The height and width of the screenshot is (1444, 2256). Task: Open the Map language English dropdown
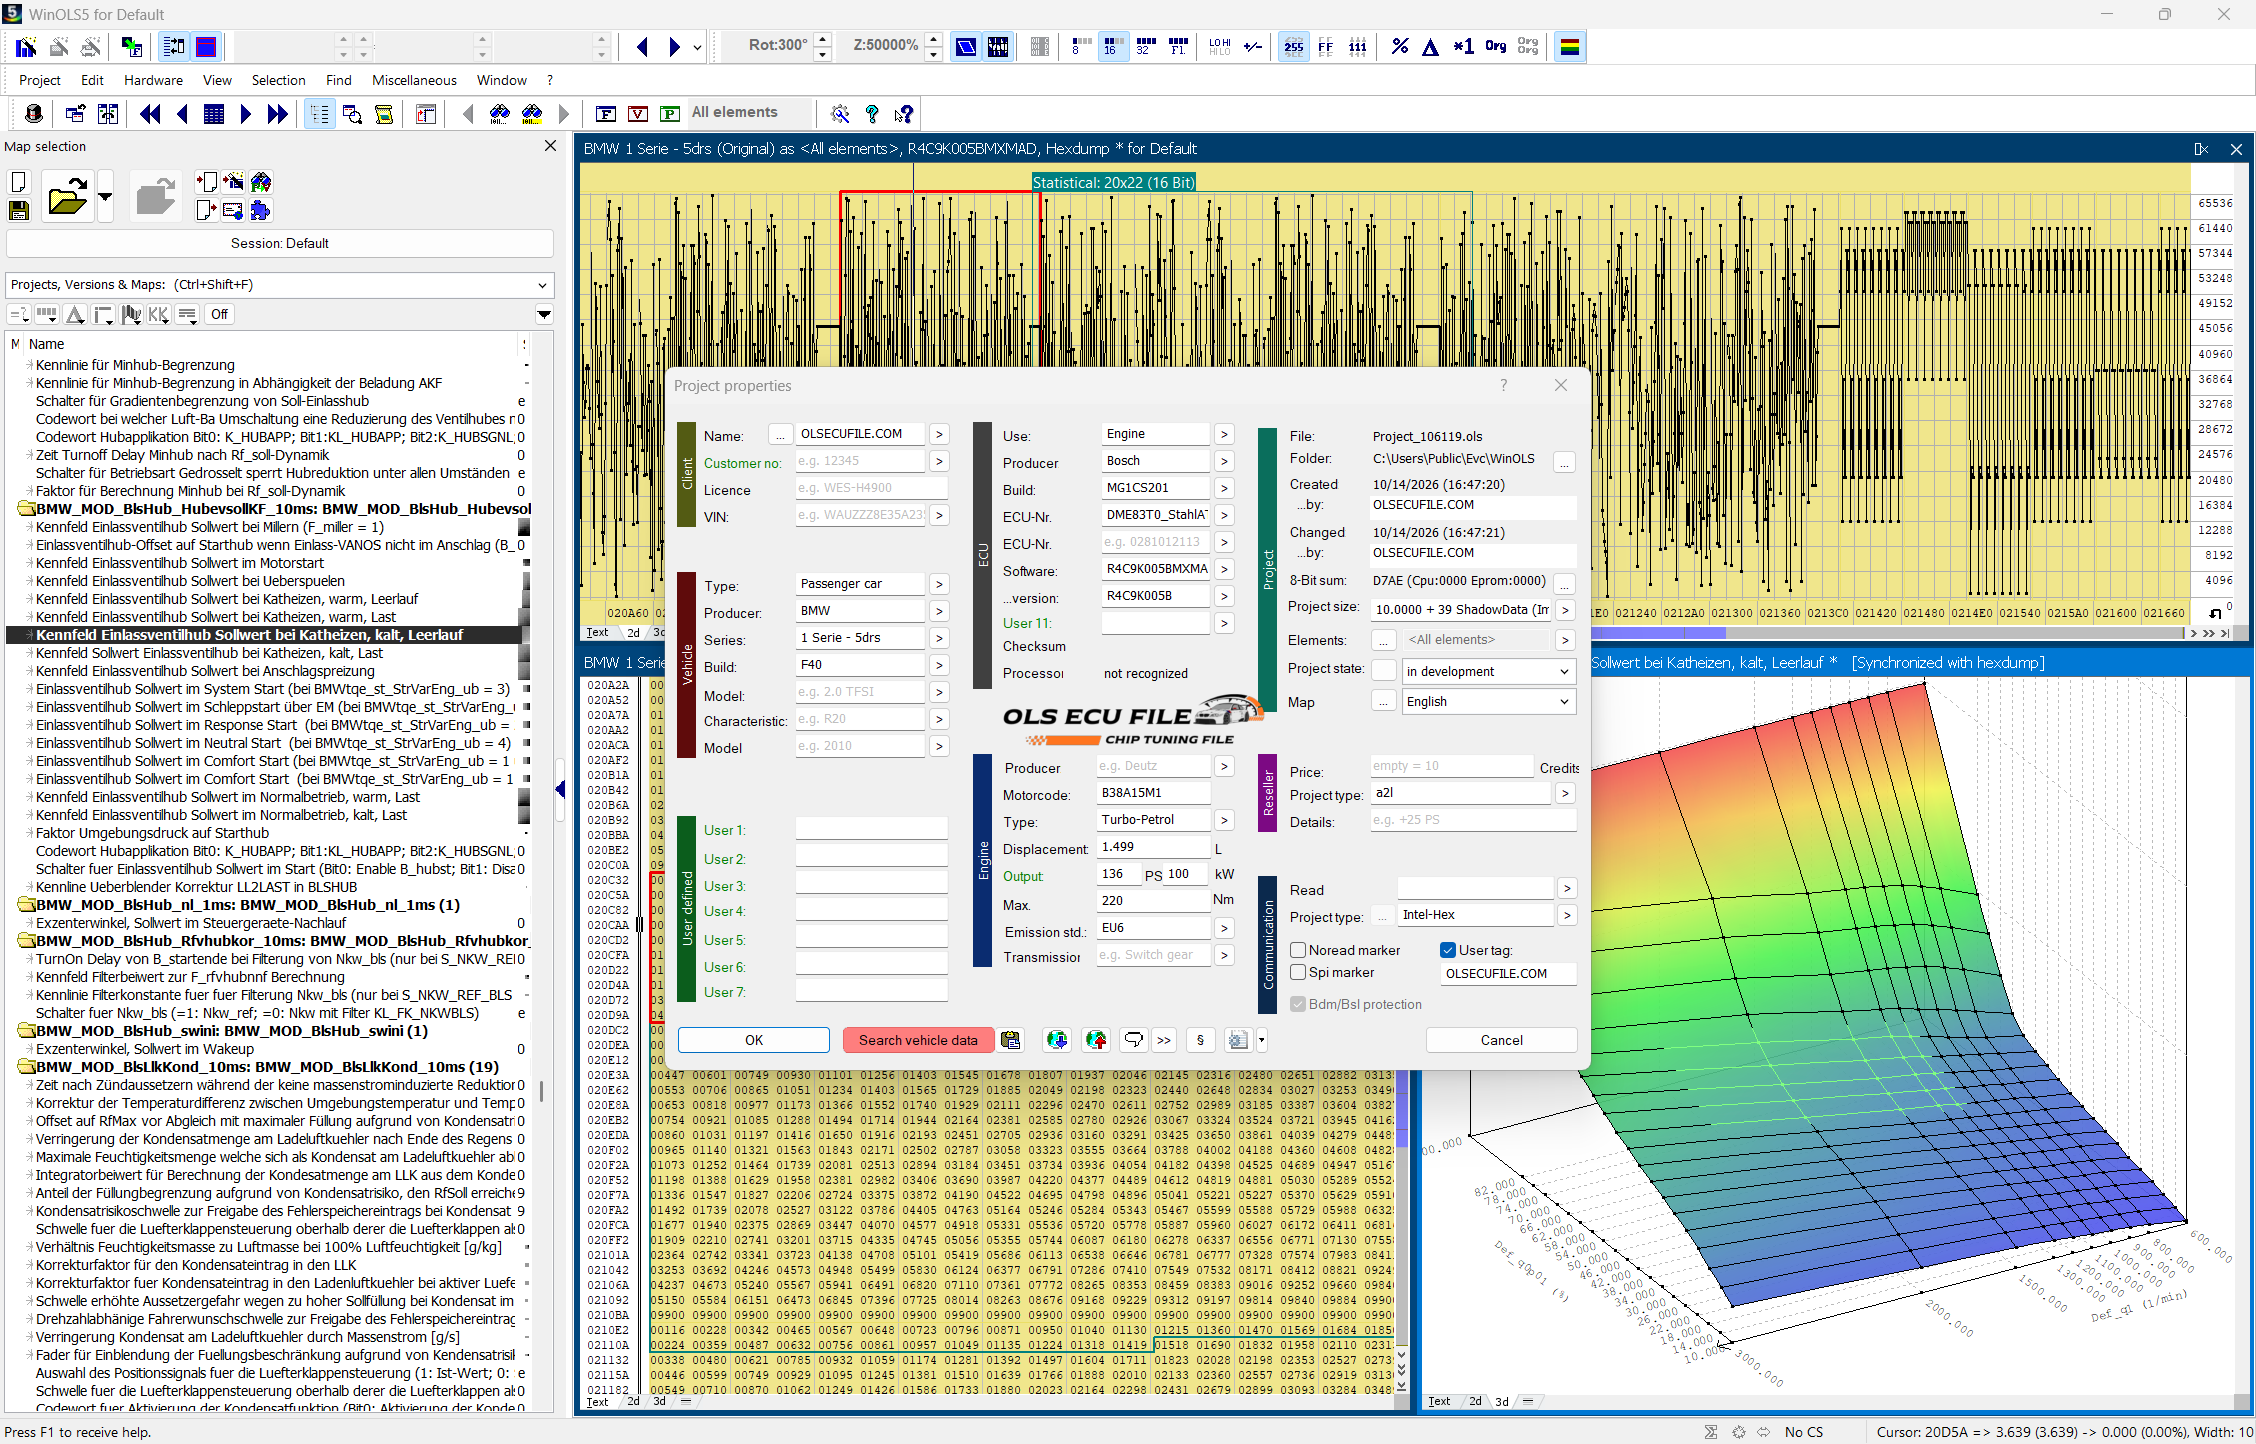click(x=1489, y=701)
